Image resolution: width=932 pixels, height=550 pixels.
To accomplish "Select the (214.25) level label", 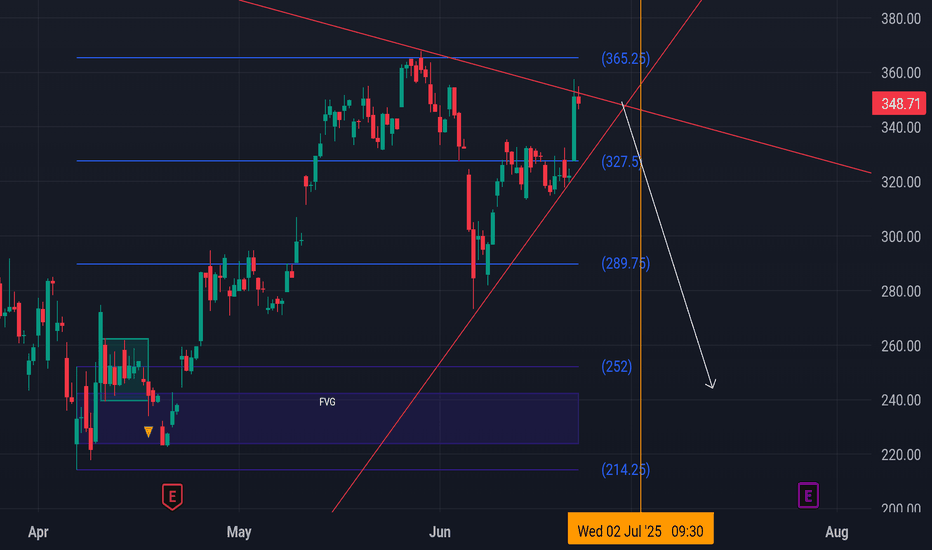I will 625,470.
